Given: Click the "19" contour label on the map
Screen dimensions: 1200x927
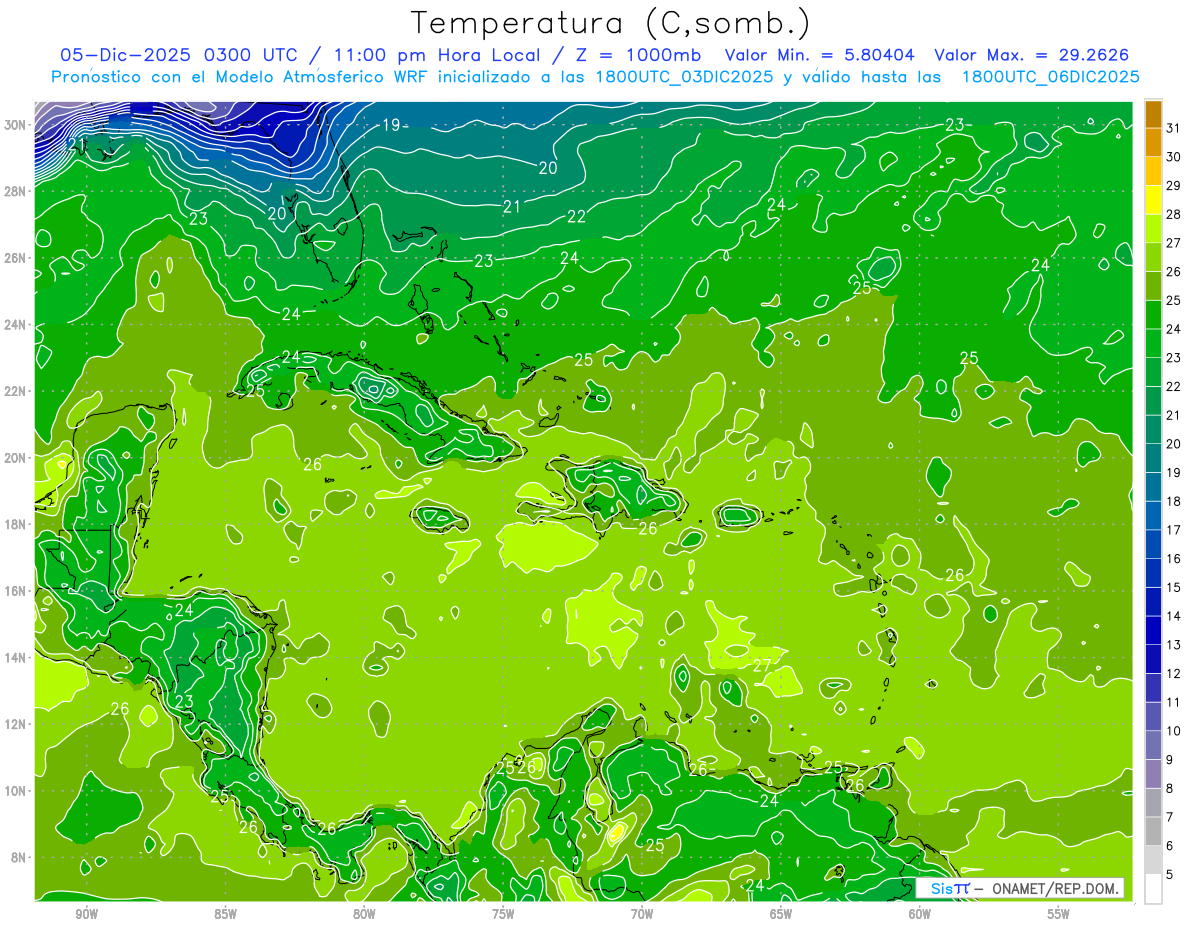Looking at the screenshot, I should point(391,125).
